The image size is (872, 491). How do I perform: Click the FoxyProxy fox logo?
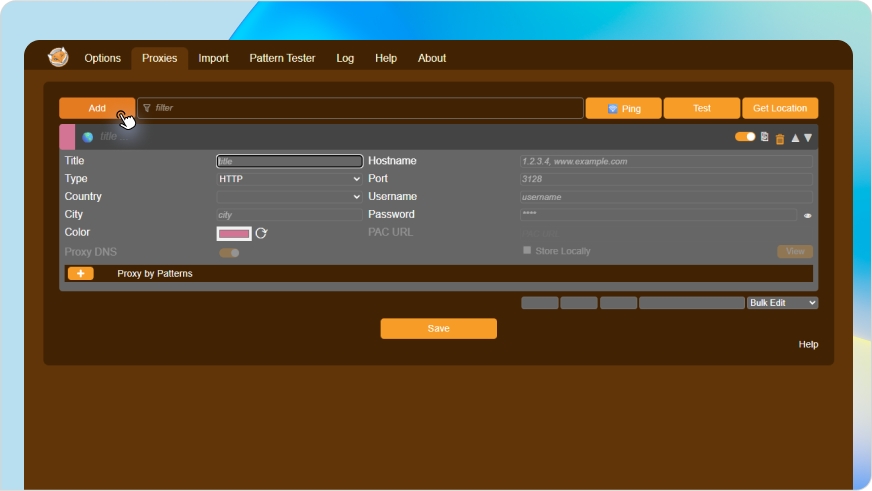(58, 58)
